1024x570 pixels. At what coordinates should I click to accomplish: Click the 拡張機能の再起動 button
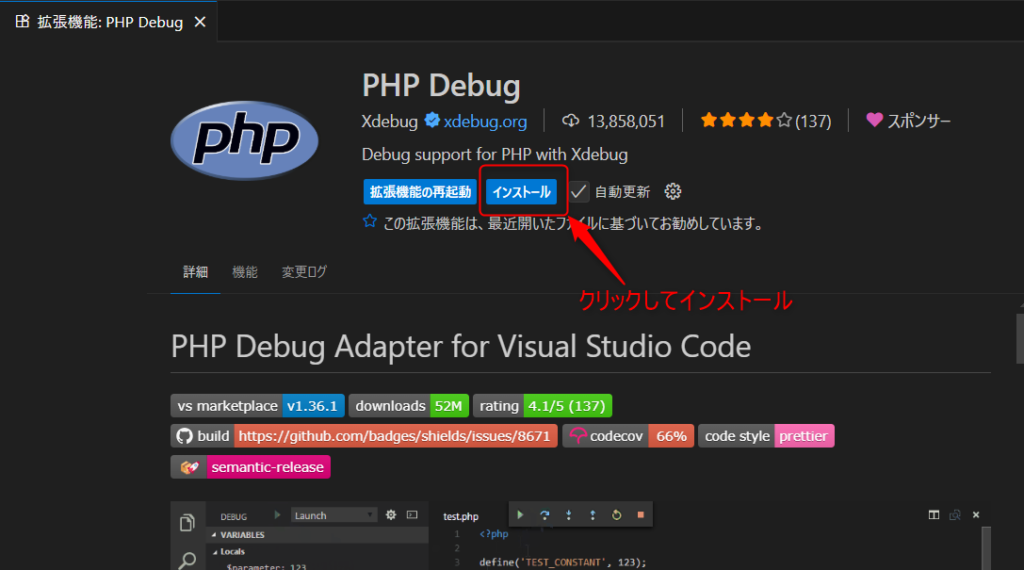tap(420, 192)
